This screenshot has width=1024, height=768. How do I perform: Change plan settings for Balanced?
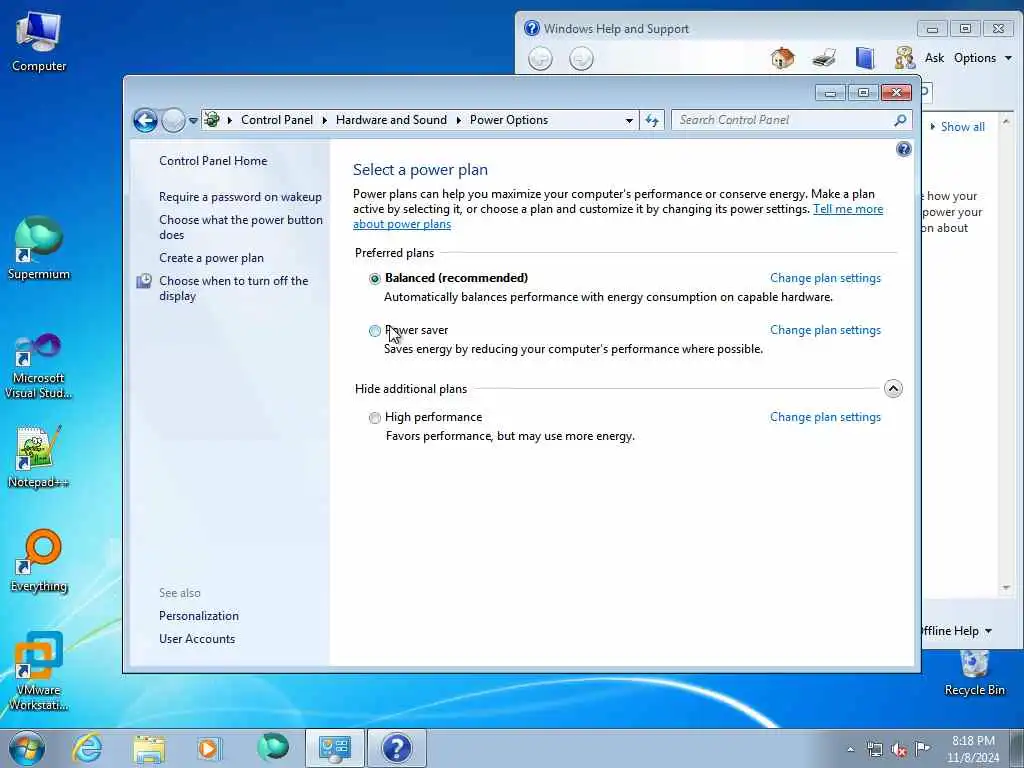(825, 278)
